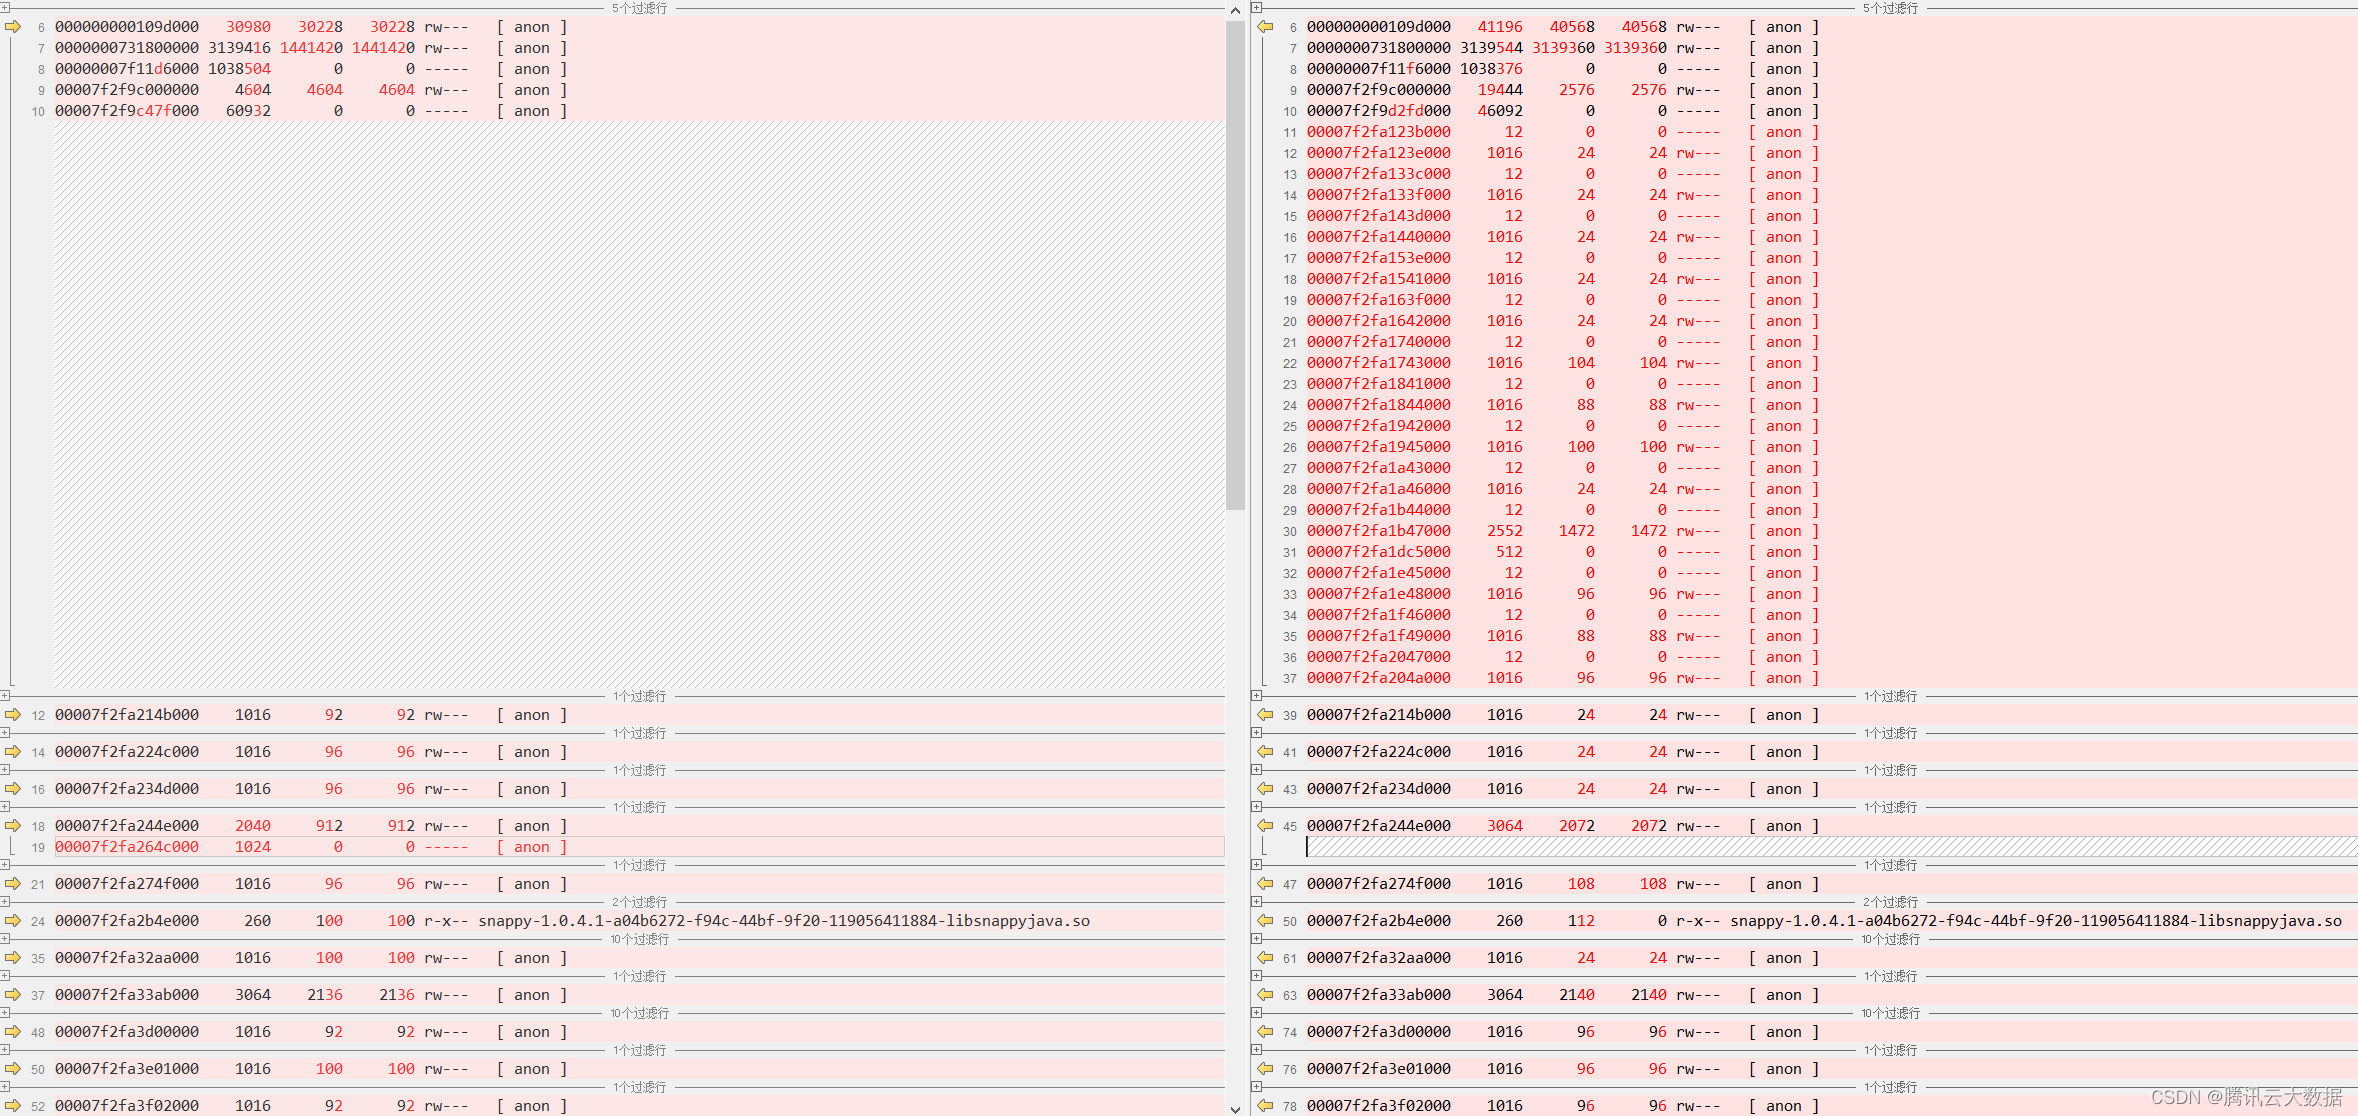Expand filtered lines above left line 21

[x=5, y=865]
